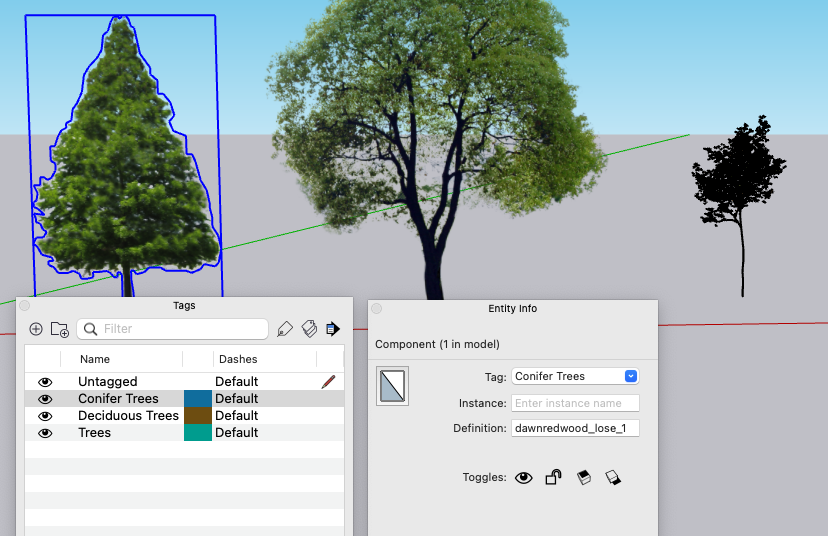Click the Filter search field in Tags
Image resolution: width=828 pixels, height=536 pixels.
click(x=173, y=329)
